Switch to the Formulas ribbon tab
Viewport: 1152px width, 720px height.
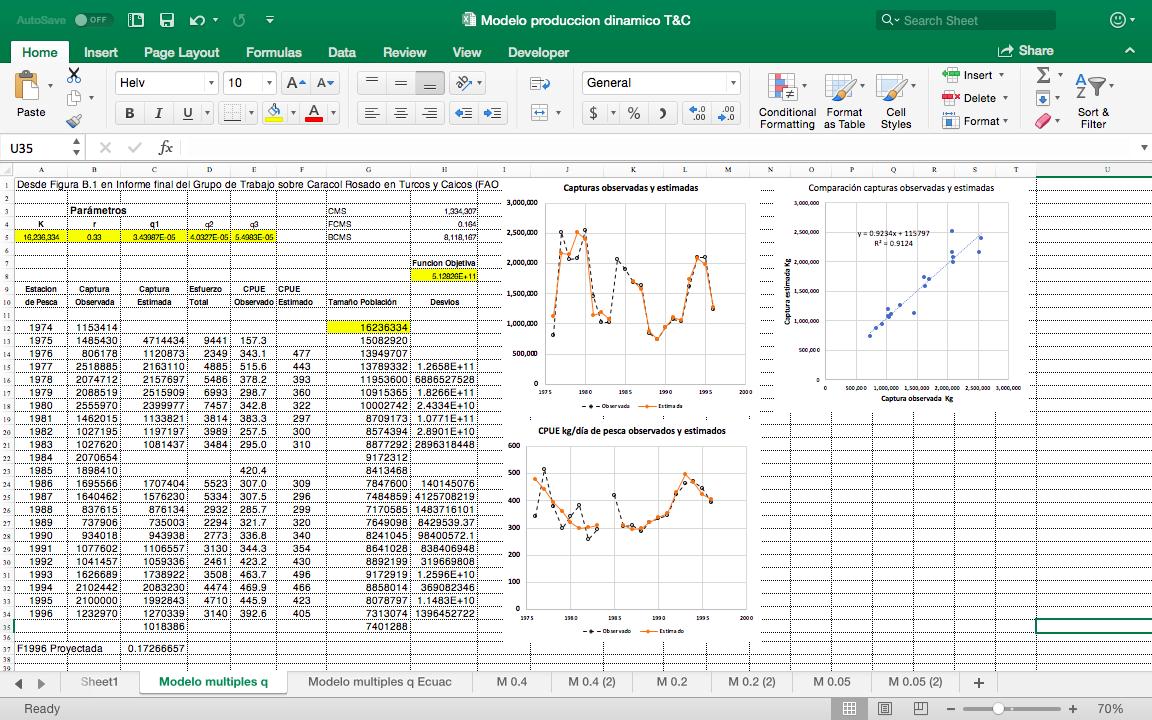[273, 52]
